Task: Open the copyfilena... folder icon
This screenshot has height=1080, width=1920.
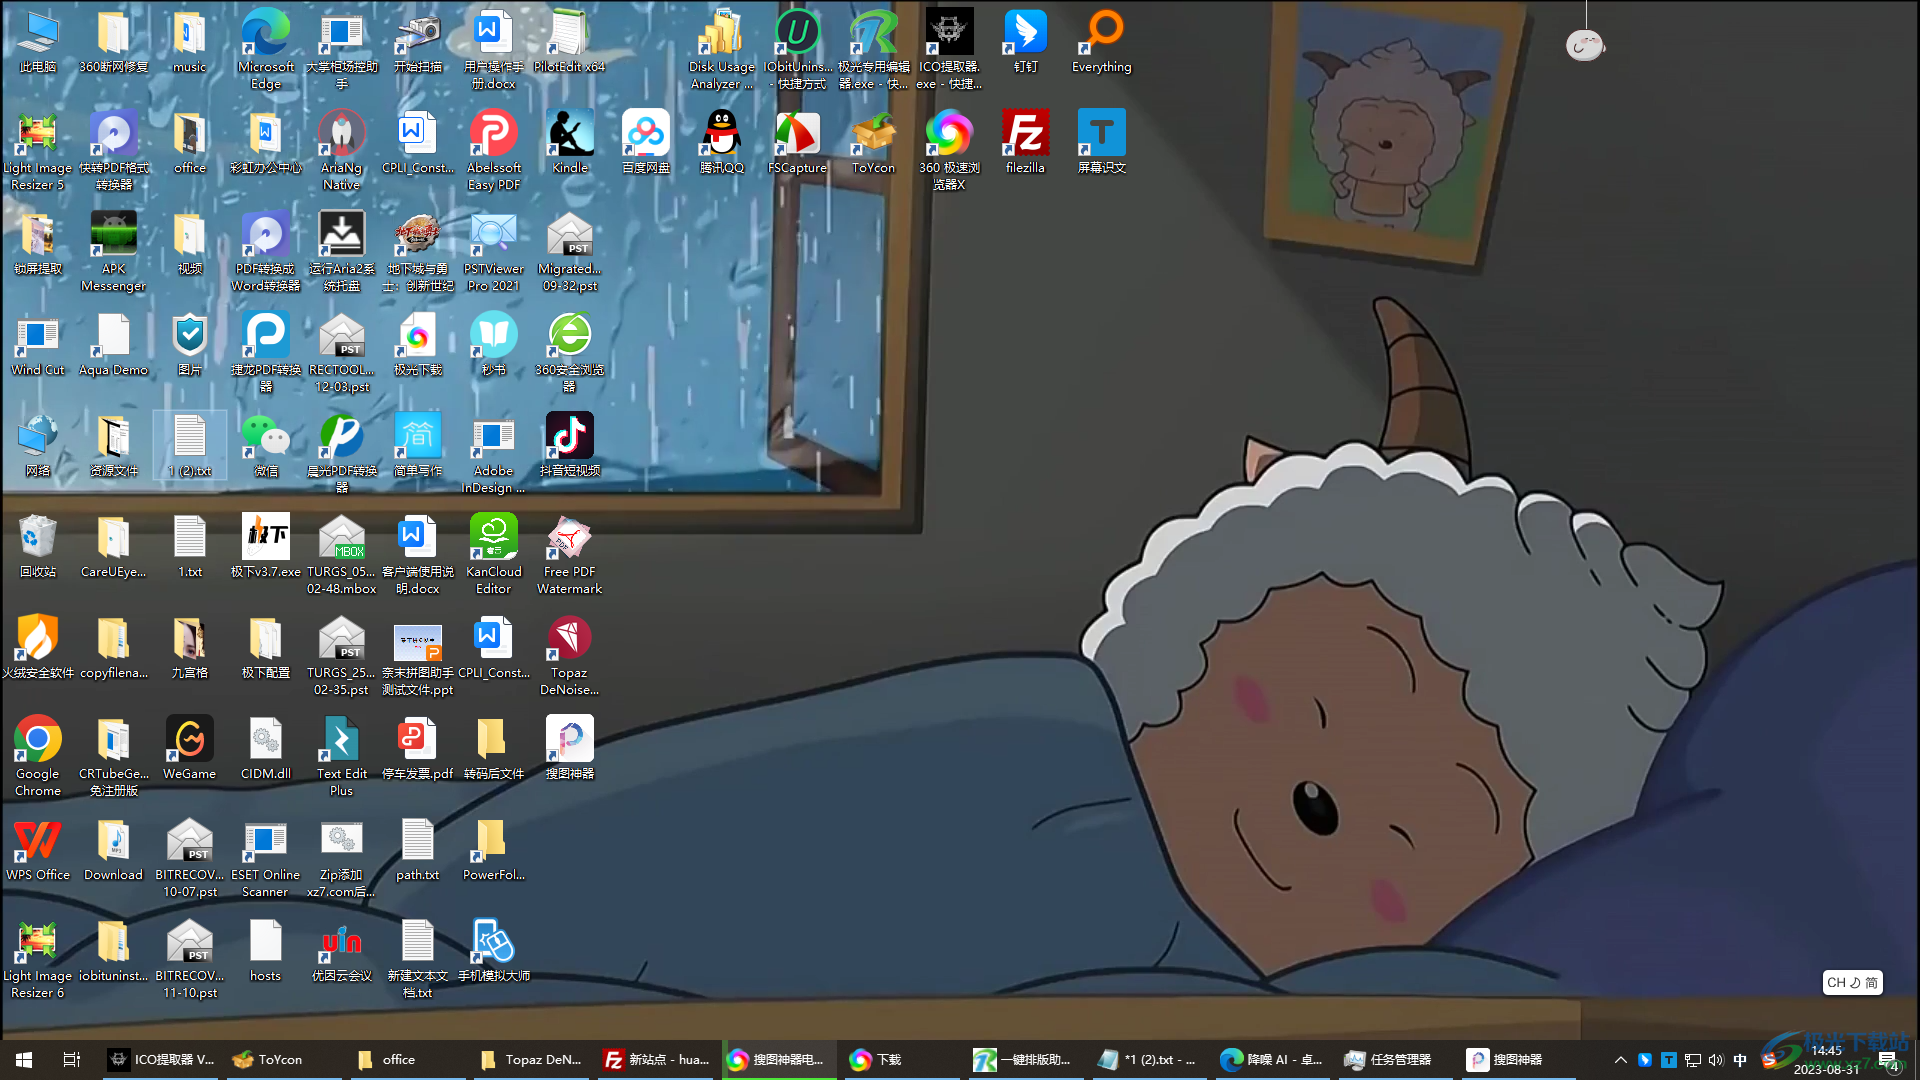Action: 114,647
